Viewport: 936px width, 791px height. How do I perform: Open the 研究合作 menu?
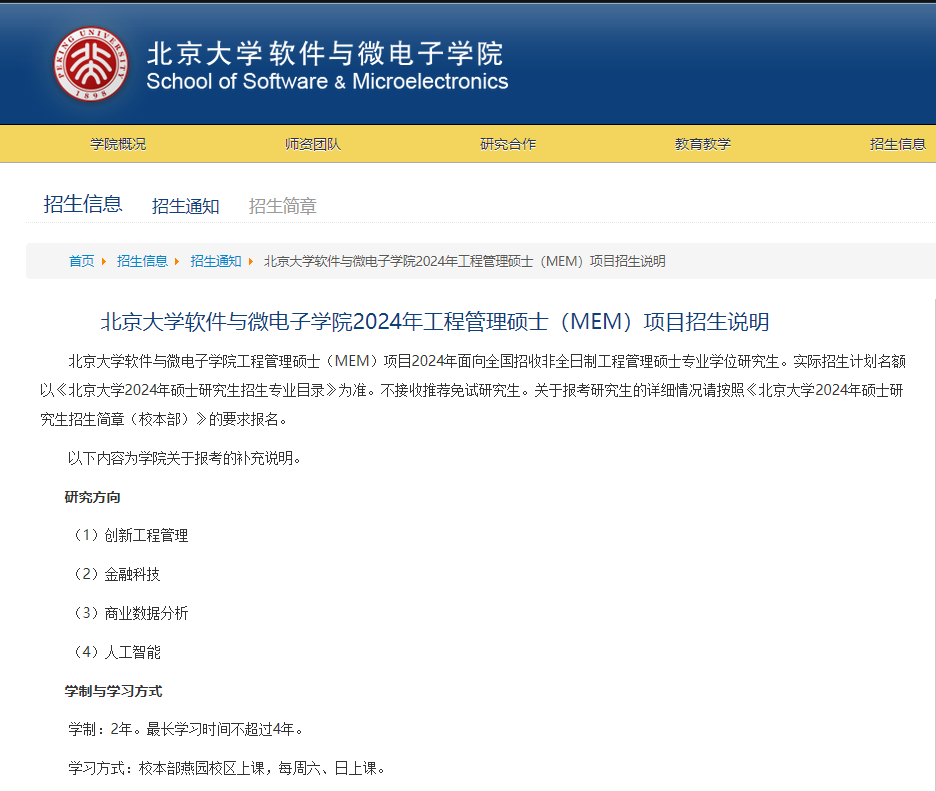pos(508,144)
